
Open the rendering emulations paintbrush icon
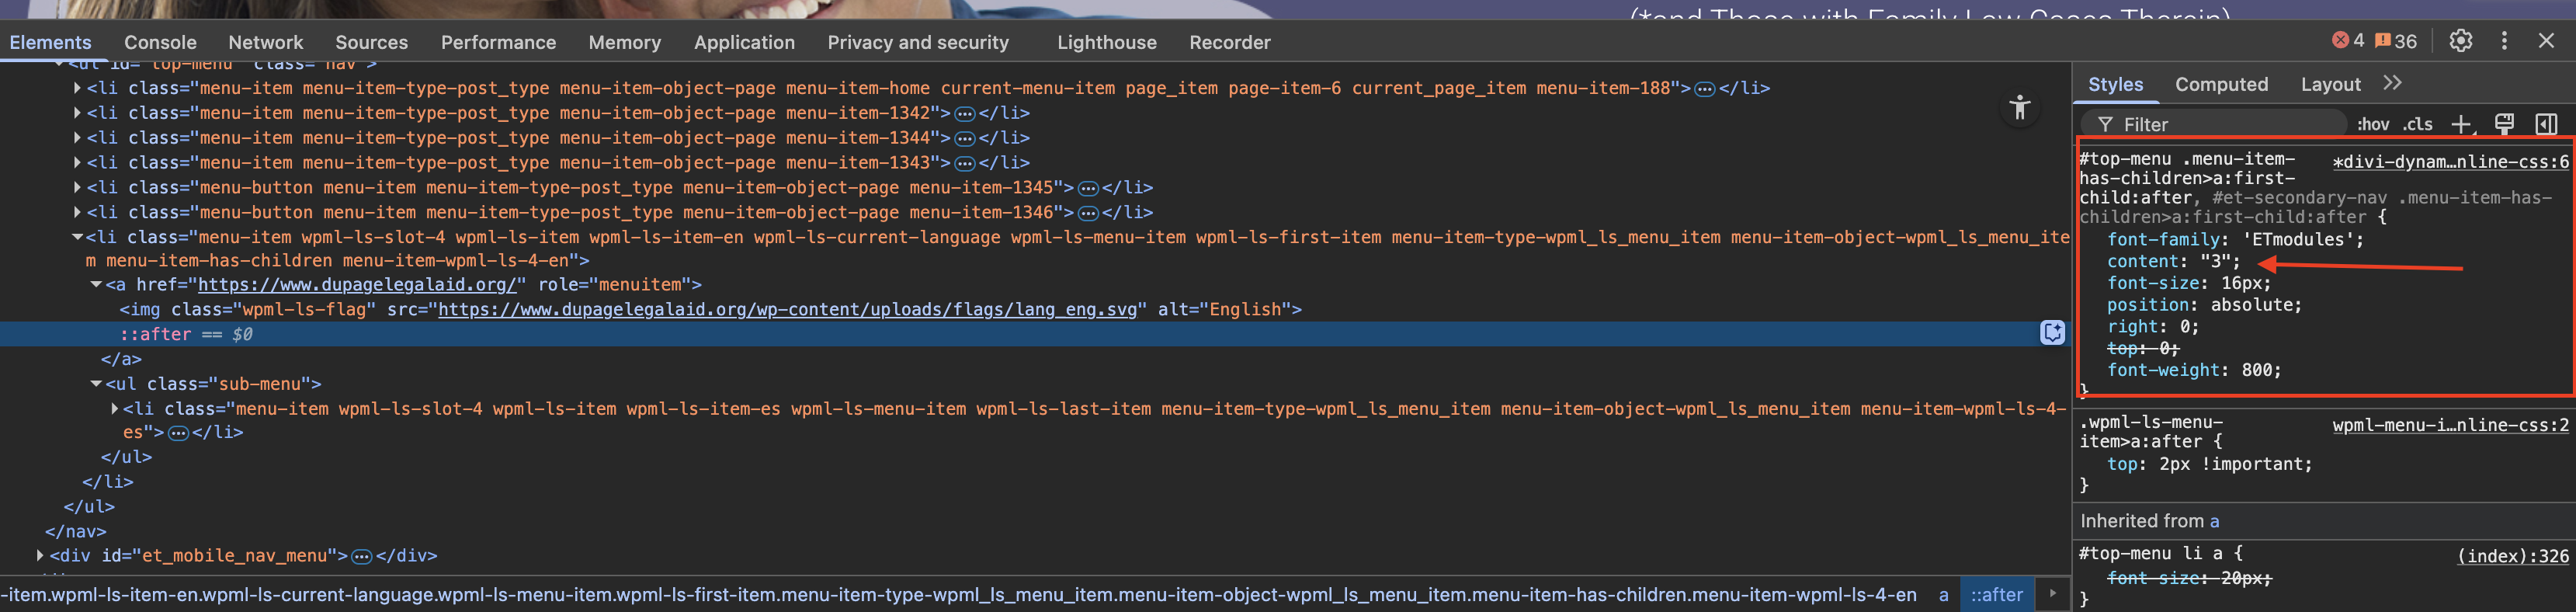(2504, 124)
